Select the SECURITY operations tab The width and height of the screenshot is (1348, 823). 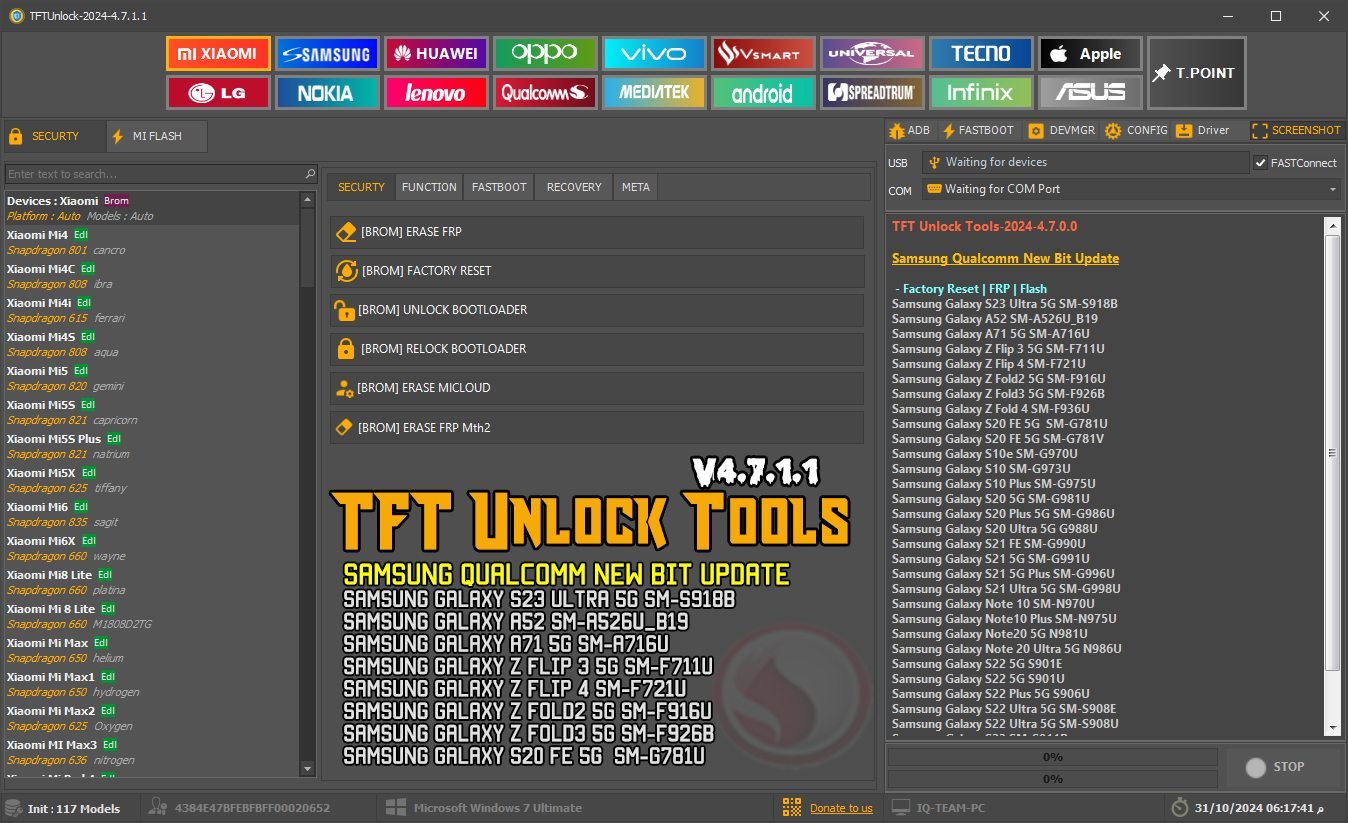pyautogui.click(x=361, y=187)
